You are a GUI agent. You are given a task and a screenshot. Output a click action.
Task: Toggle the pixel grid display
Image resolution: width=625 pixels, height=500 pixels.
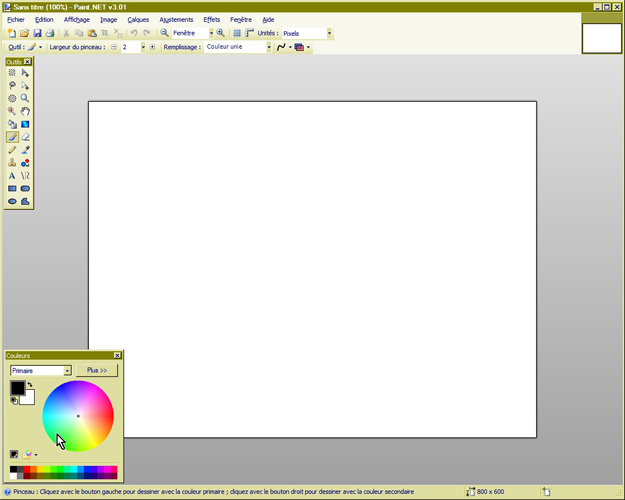pos(236,33)
